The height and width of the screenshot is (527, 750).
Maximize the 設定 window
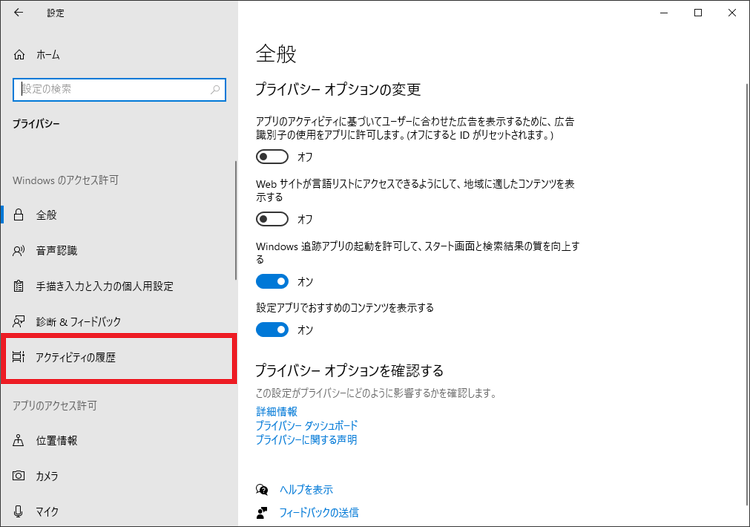[x=698, y=13]
